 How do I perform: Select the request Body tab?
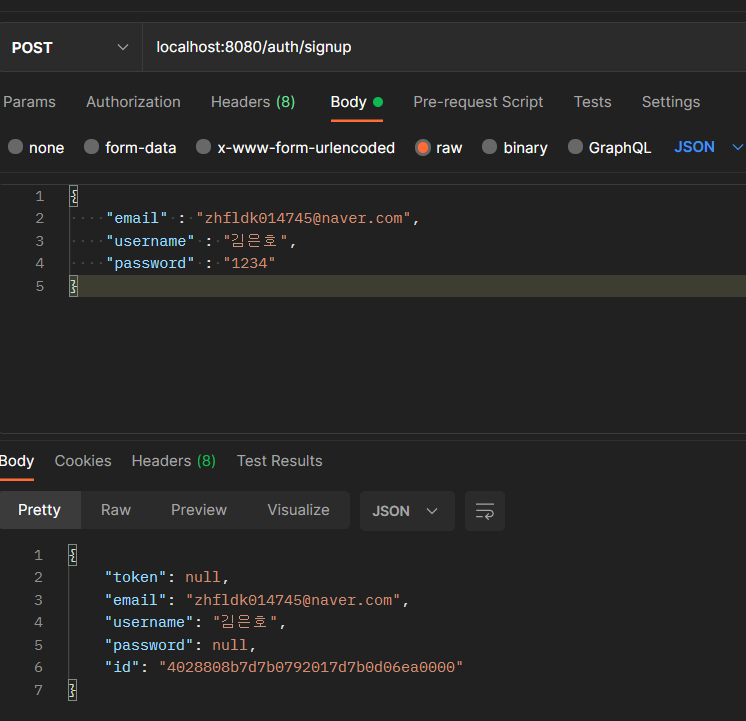click(x=356, y=102)
